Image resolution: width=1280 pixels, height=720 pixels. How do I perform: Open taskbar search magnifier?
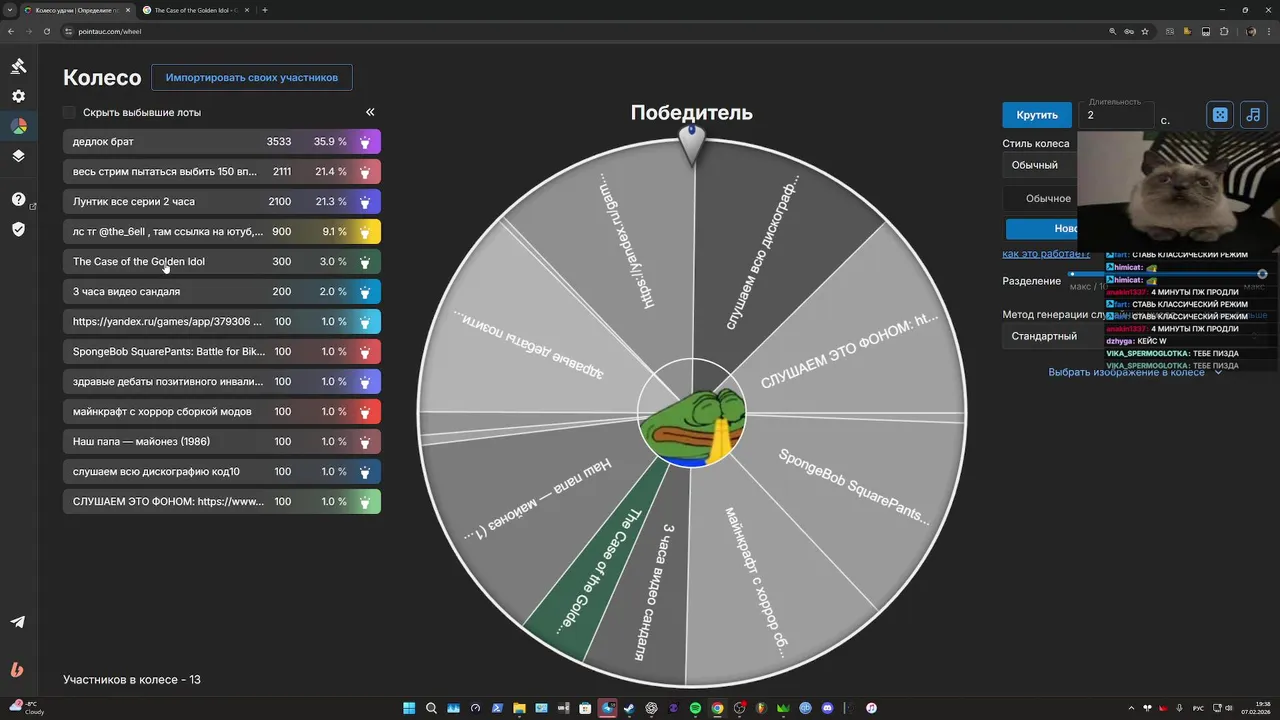click(x=431, y=708)
